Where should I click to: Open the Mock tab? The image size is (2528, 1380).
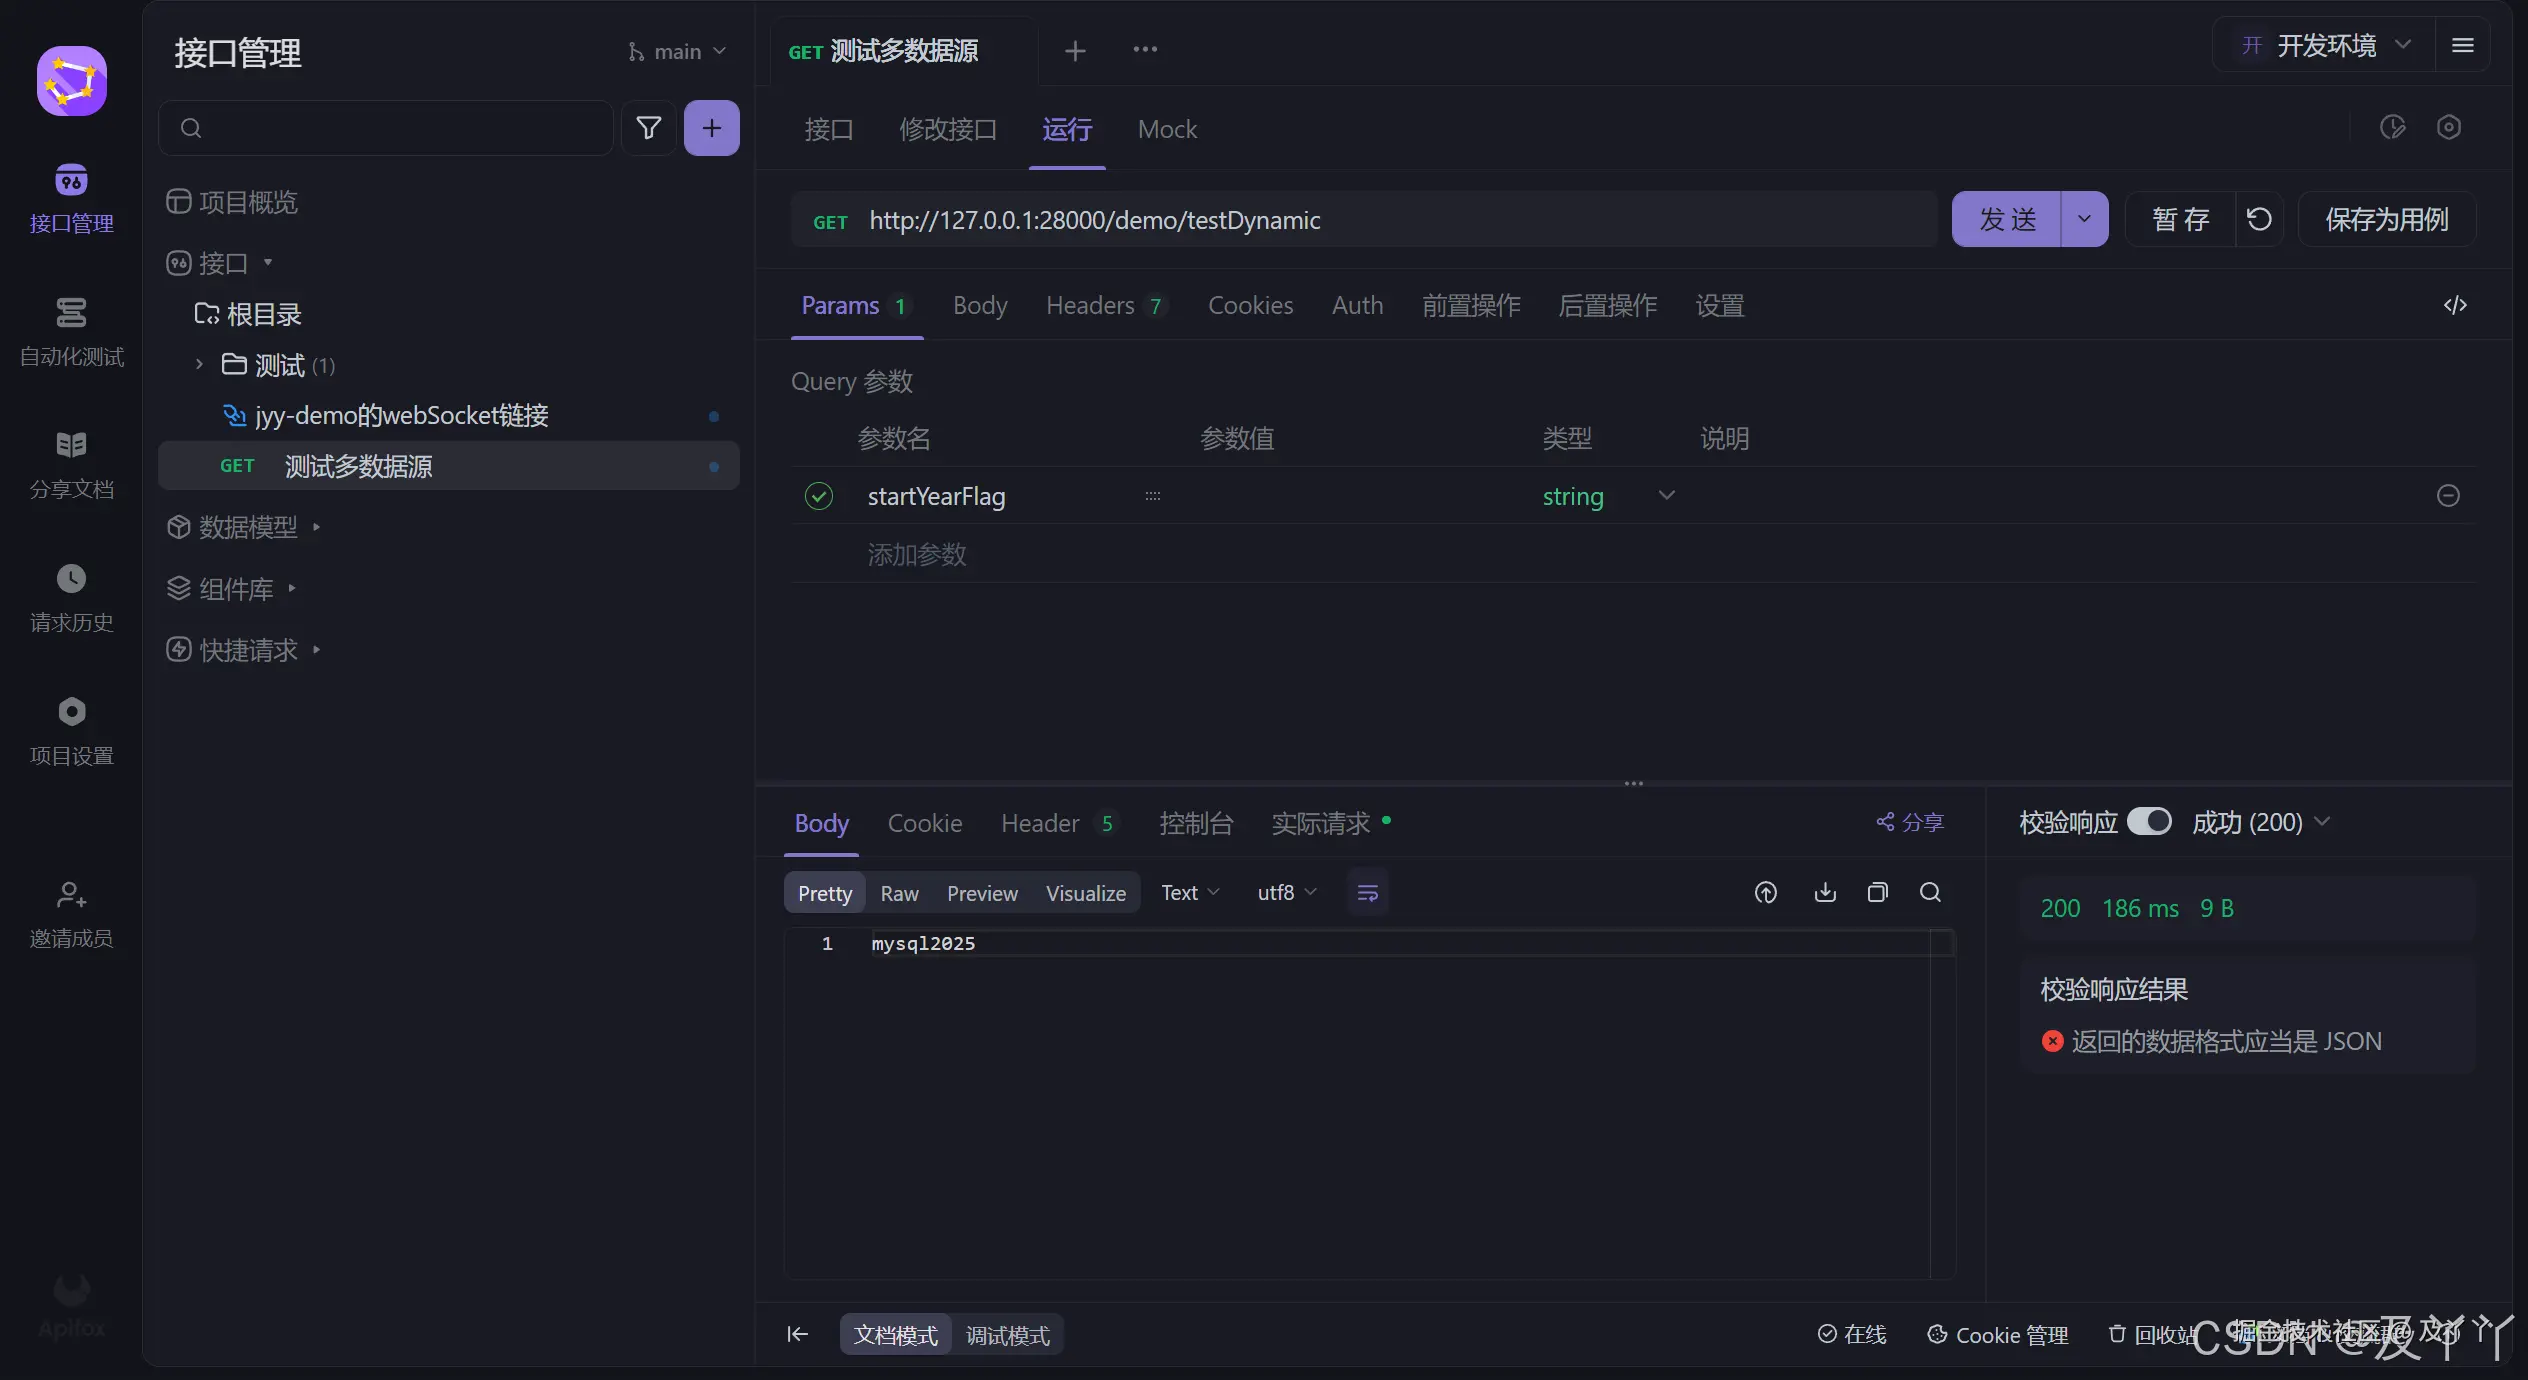click(1167, 129)
